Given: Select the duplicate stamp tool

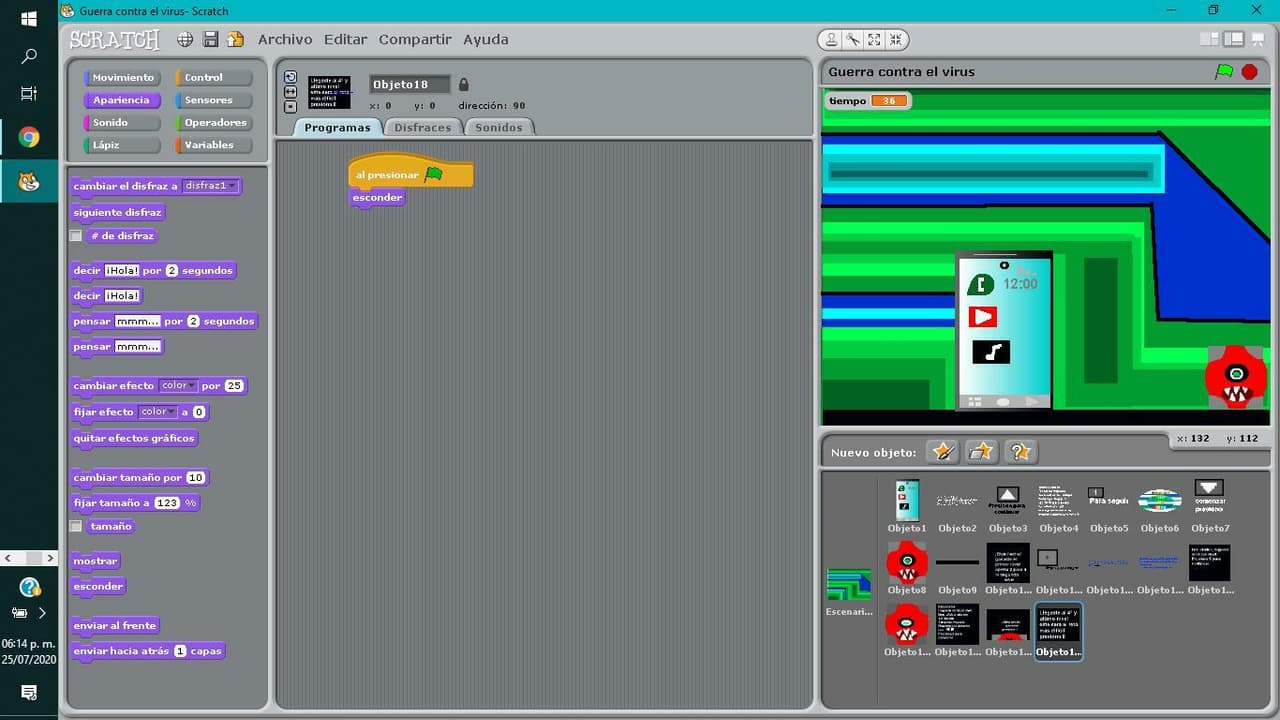Looking at the screenshot, I should click(831, 40).
